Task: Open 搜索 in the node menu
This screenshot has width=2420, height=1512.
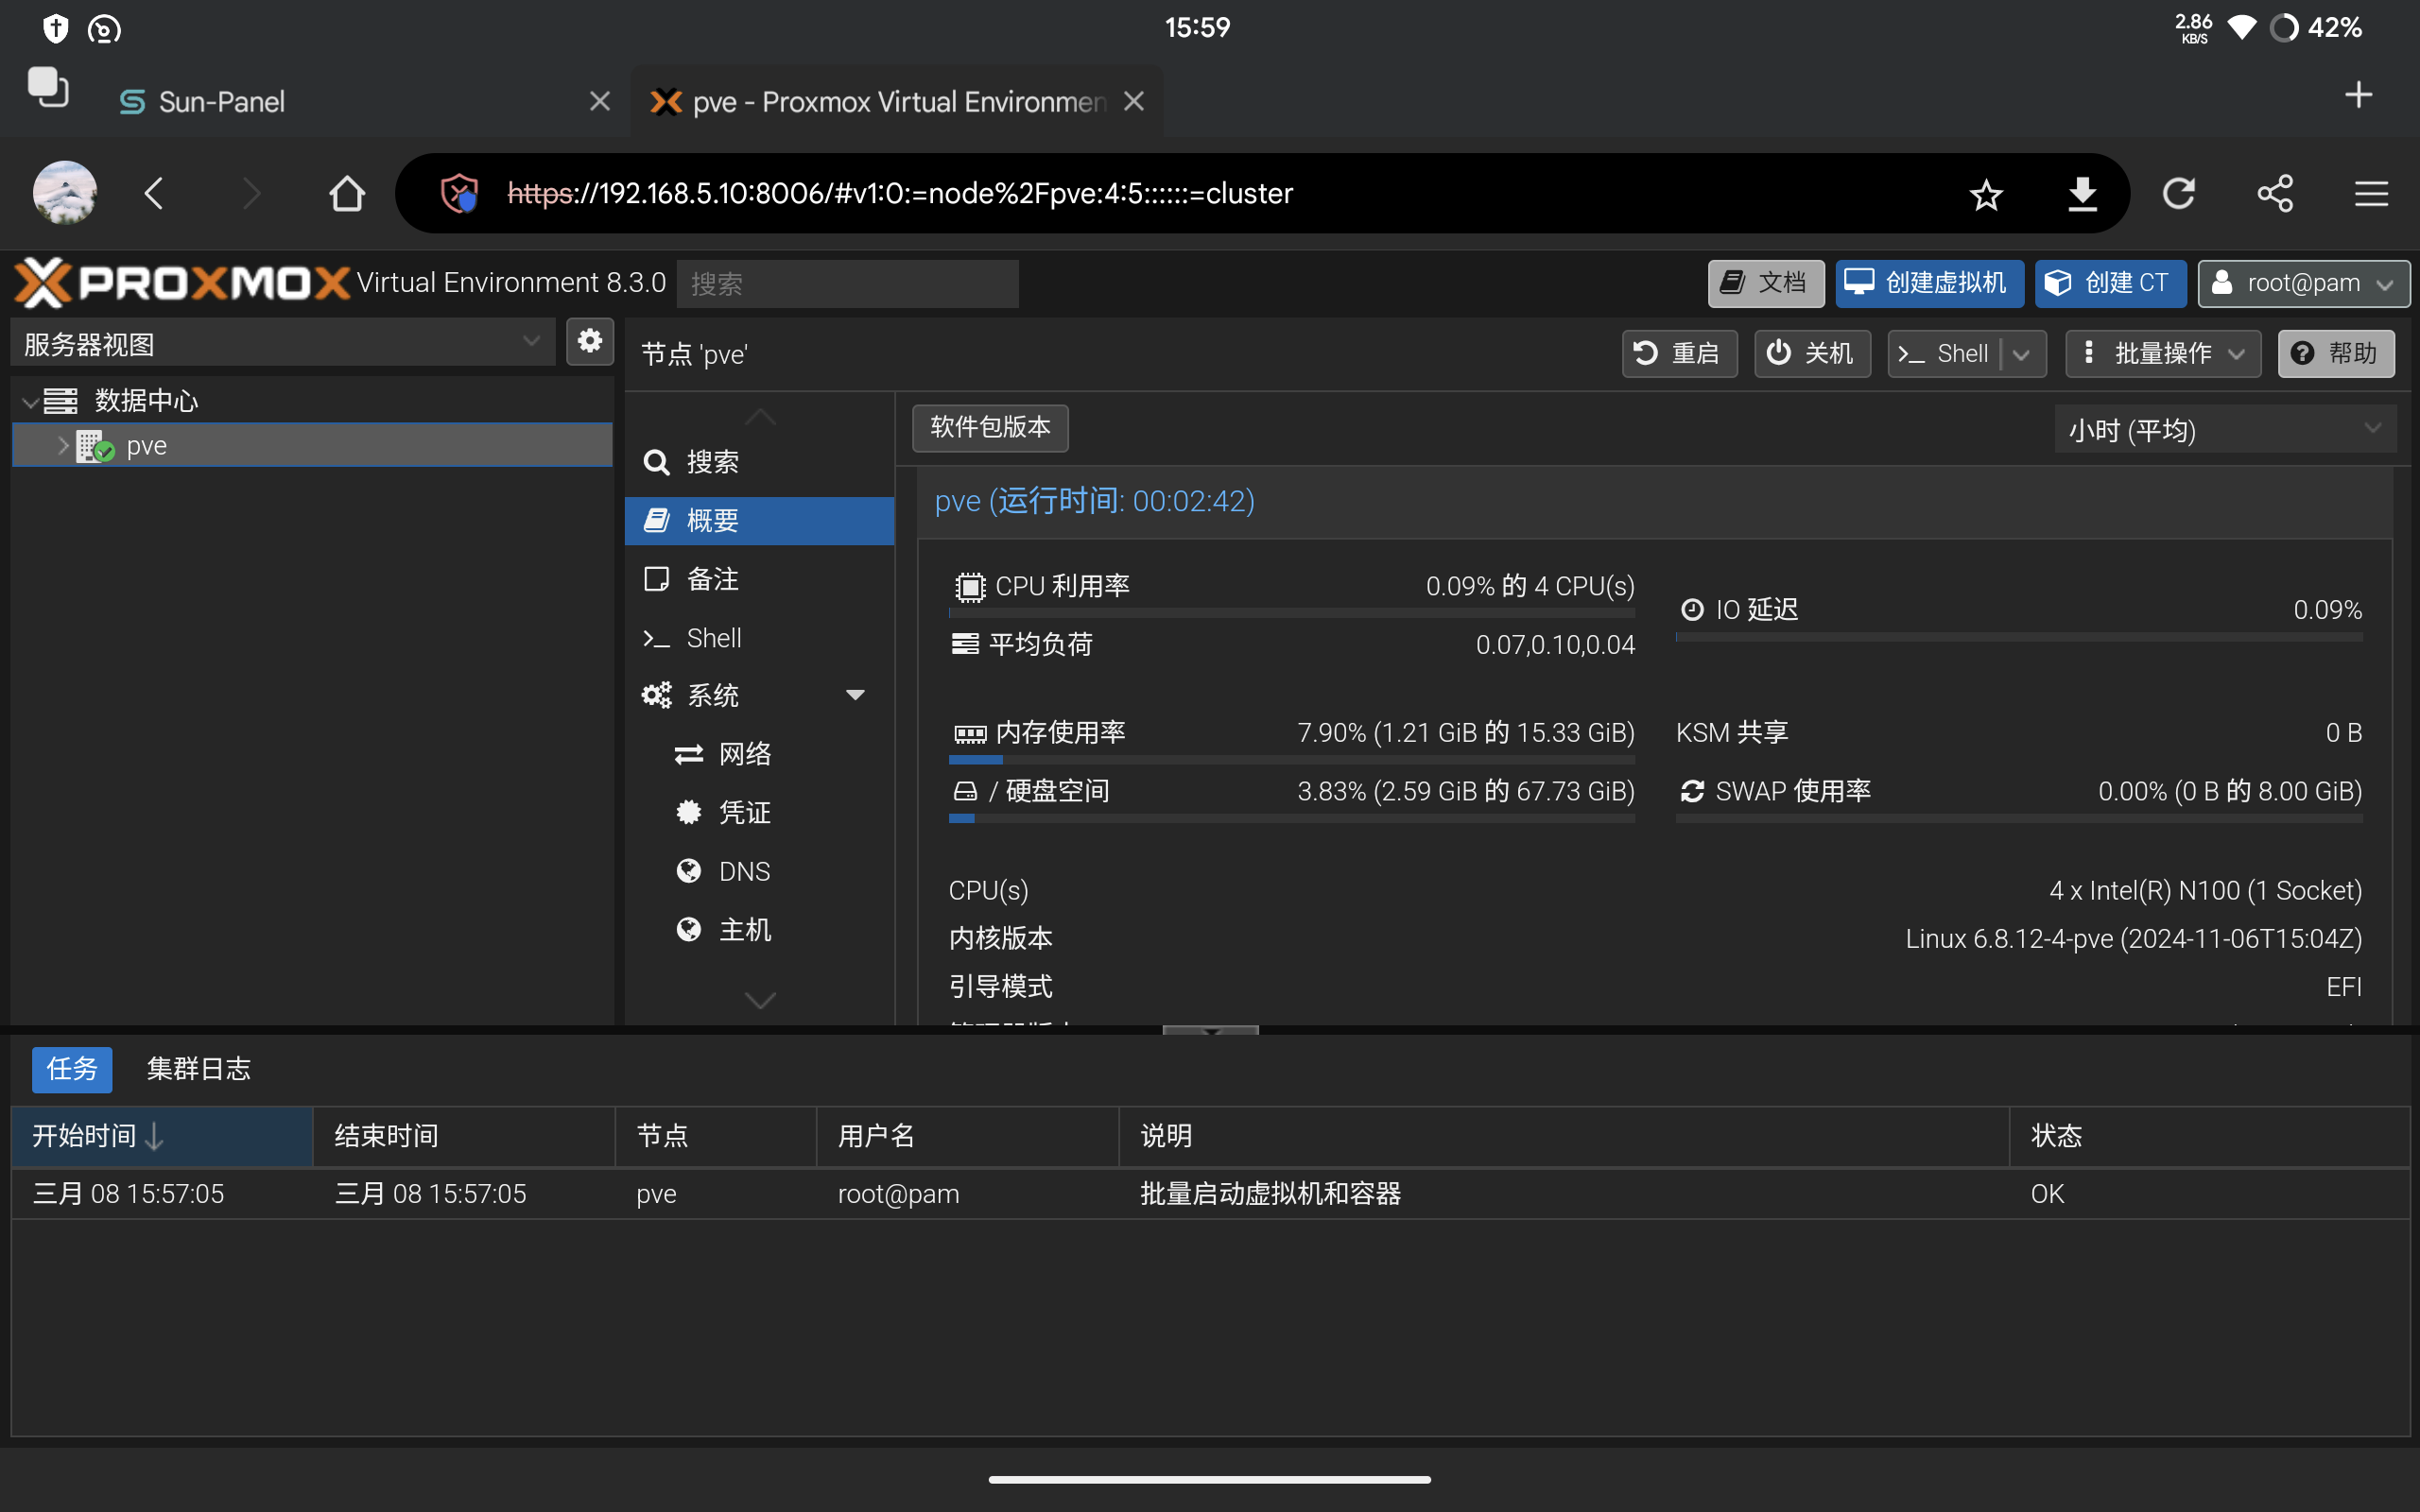Action: point(759,462)
